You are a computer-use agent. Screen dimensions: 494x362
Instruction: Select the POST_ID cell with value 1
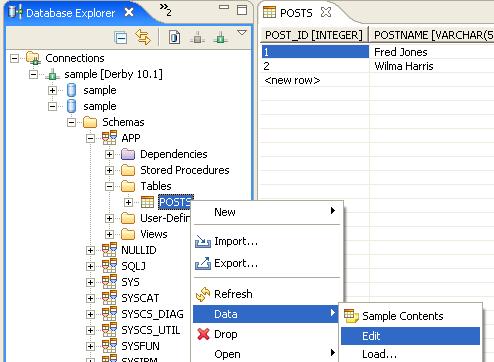pyautogui.click(x=315, y=52)
